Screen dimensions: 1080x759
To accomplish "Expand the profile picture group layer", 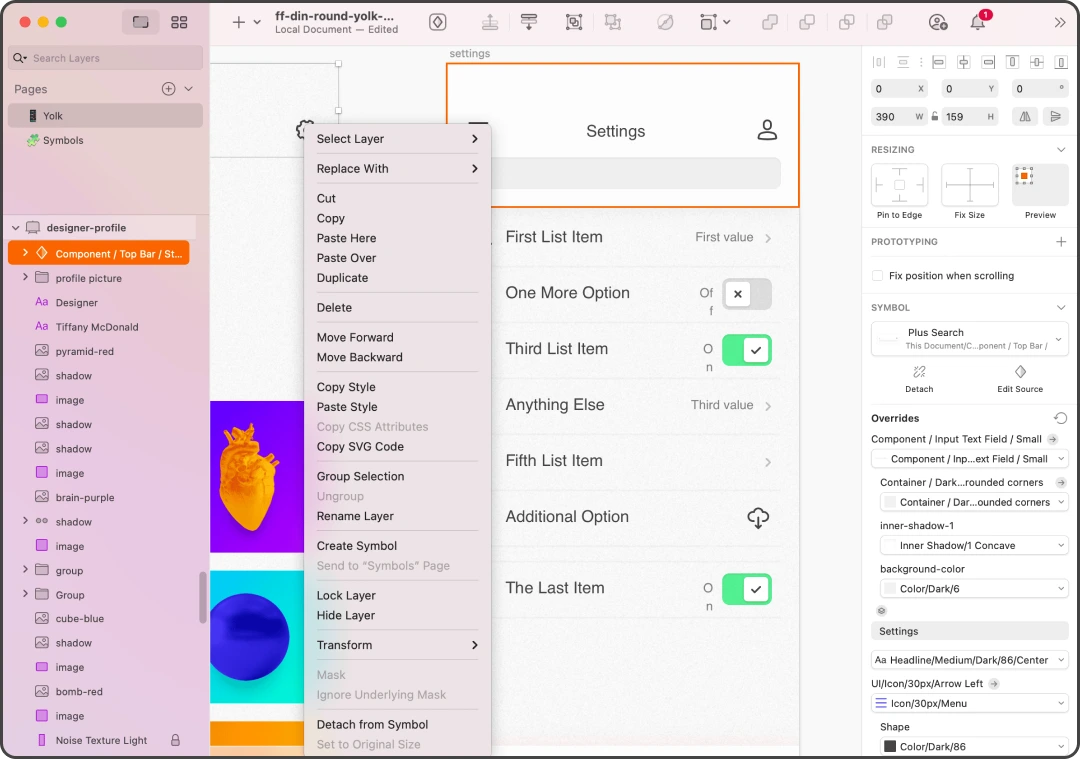I will coord(25,278).
